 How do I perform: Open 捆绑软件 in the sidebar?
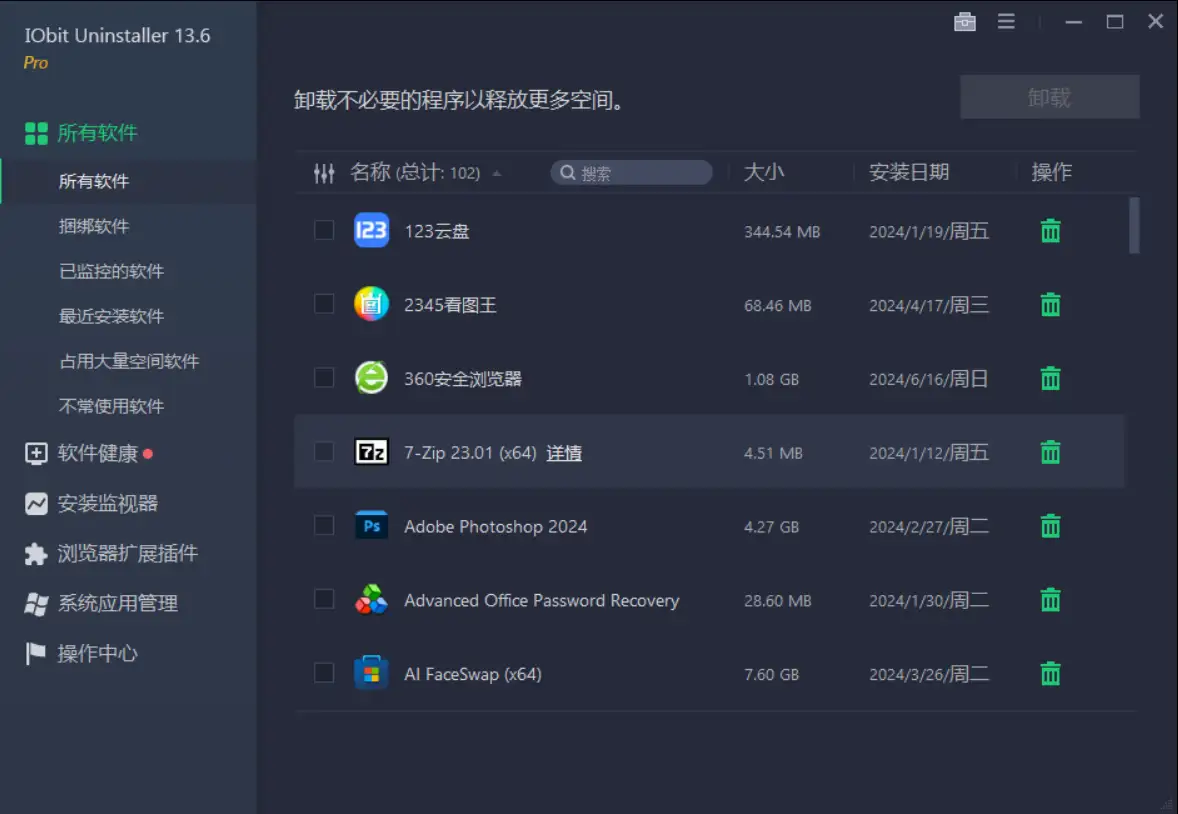94,227
